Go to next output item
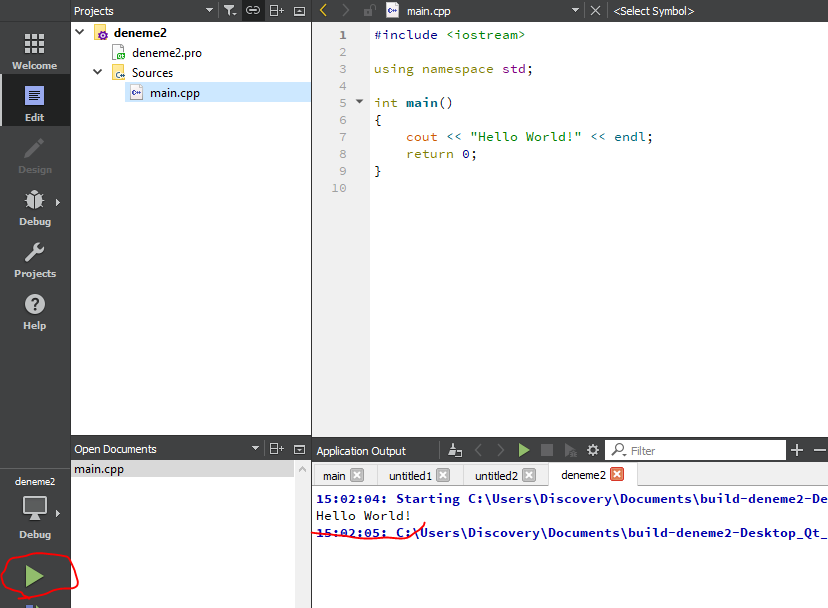The width and height of the screenshot is (828, 608). [500, 451]
